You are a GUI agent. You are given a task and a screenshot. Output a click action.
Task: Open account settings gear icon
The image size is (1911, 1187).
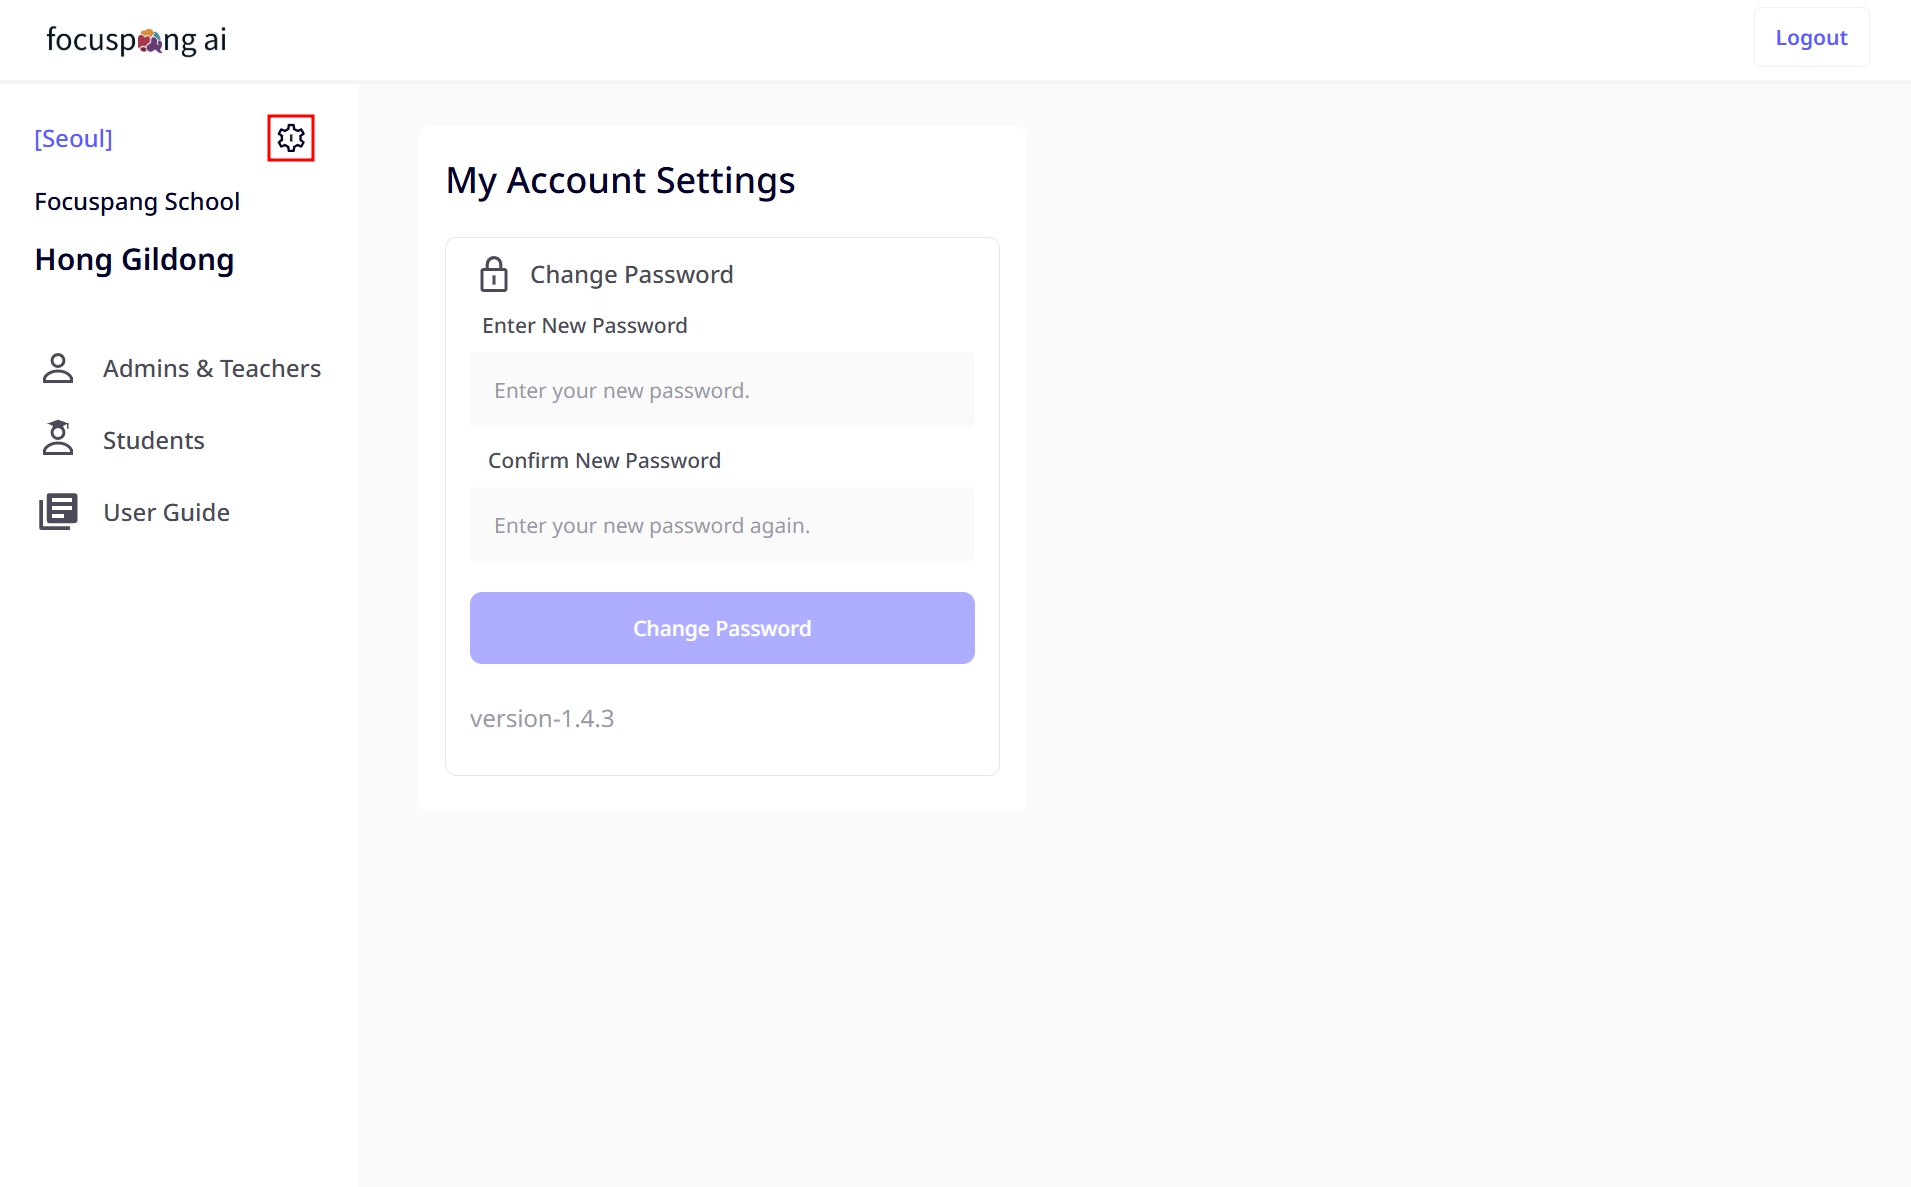(x=291, y=138)
